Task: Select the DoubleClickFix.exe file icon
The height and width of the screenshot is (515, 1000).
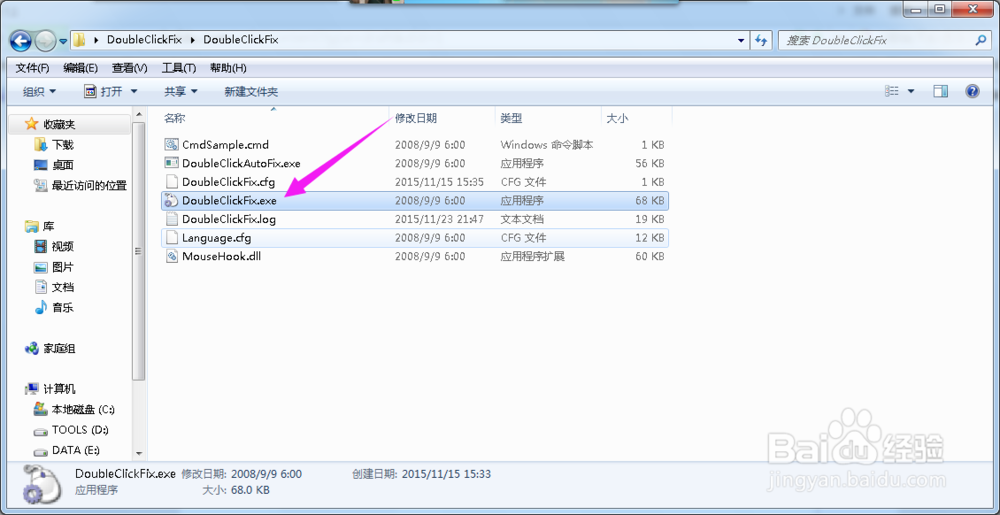Action: point(172,200)
